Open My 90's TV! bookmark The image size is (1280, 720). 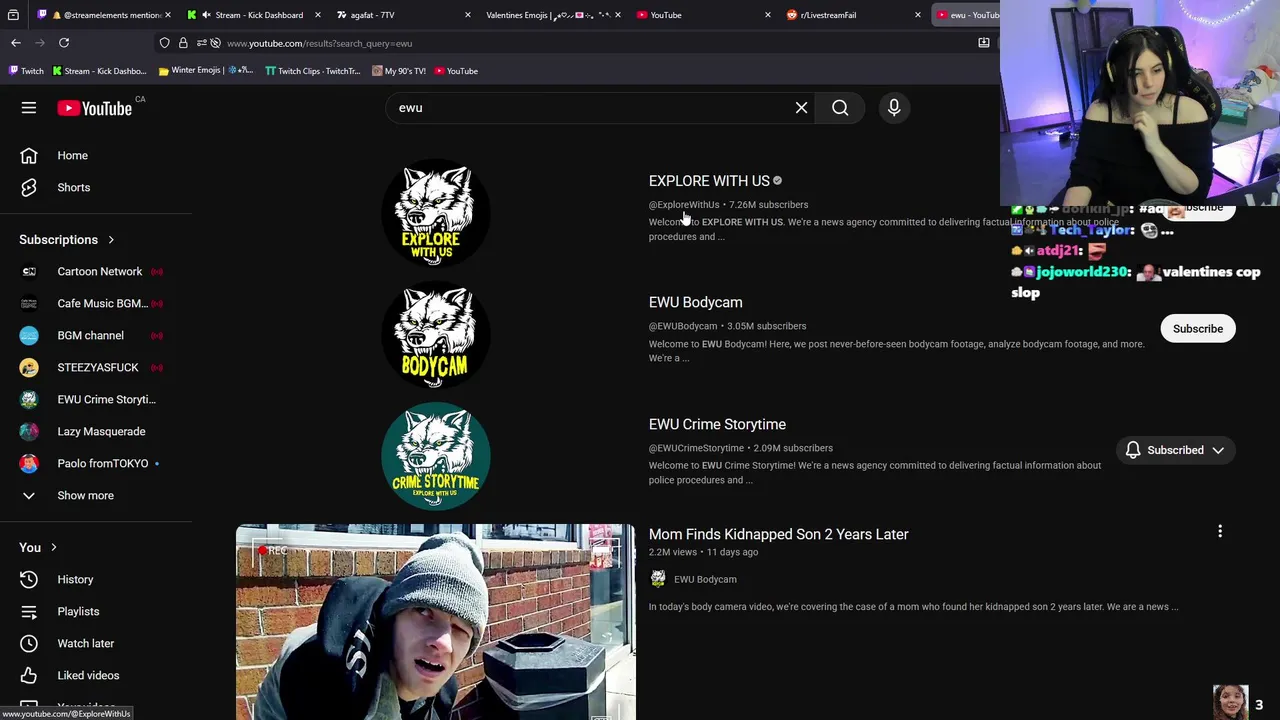[x=398, y=71]
